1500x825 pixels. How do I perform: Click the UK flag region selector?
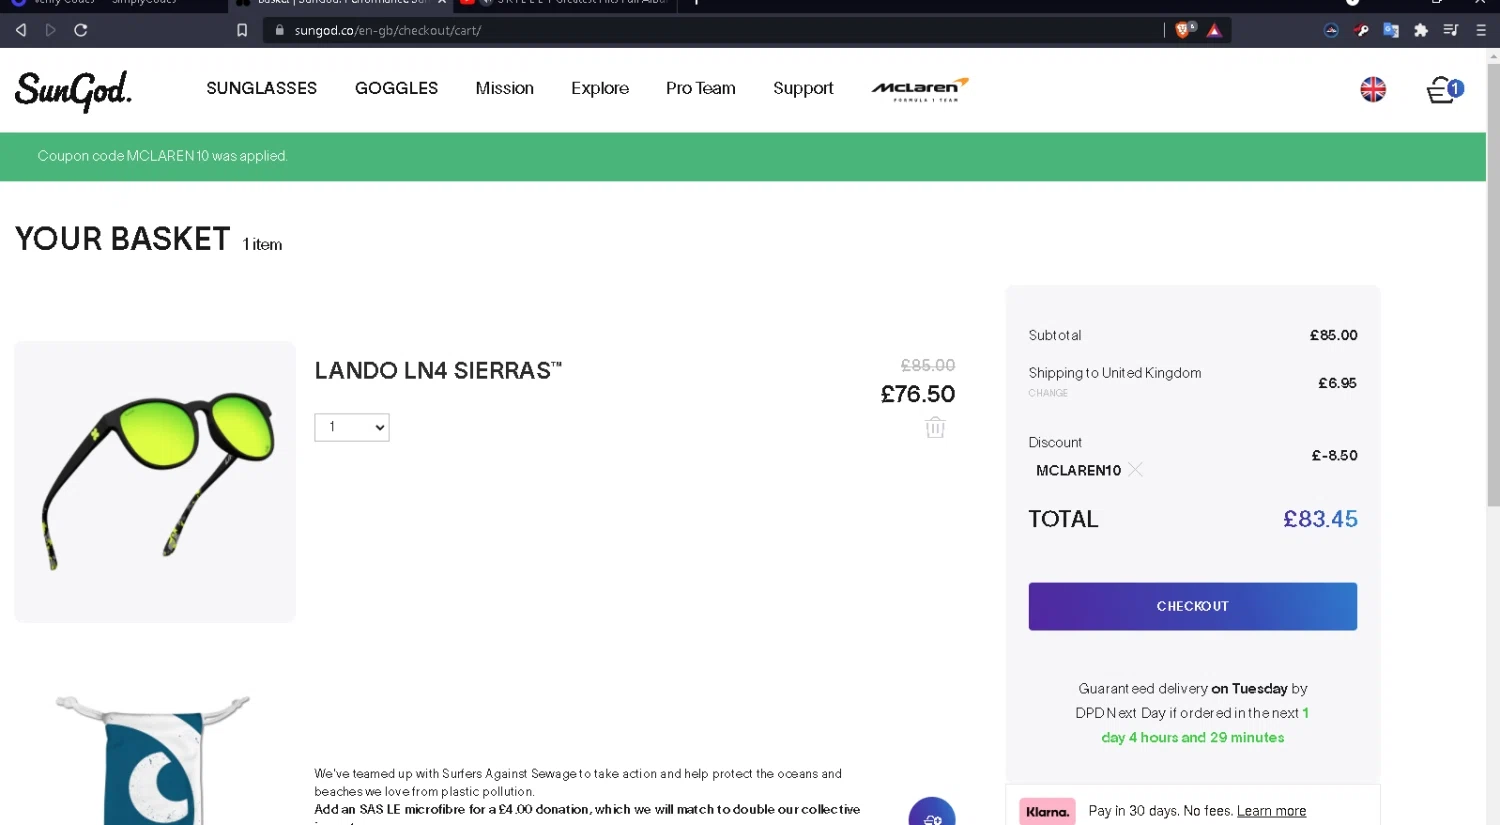point(1373,89)
